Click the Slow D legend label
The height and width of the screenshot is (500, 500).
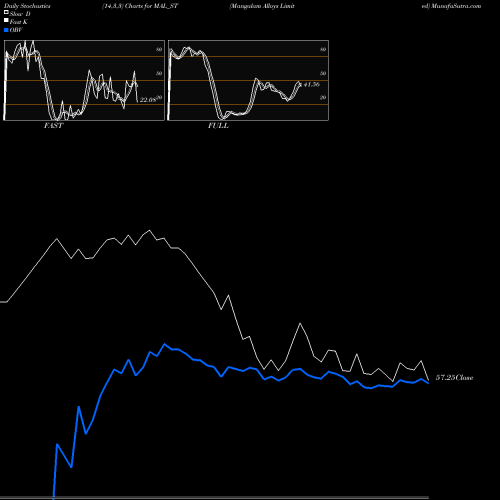[20, 14]
